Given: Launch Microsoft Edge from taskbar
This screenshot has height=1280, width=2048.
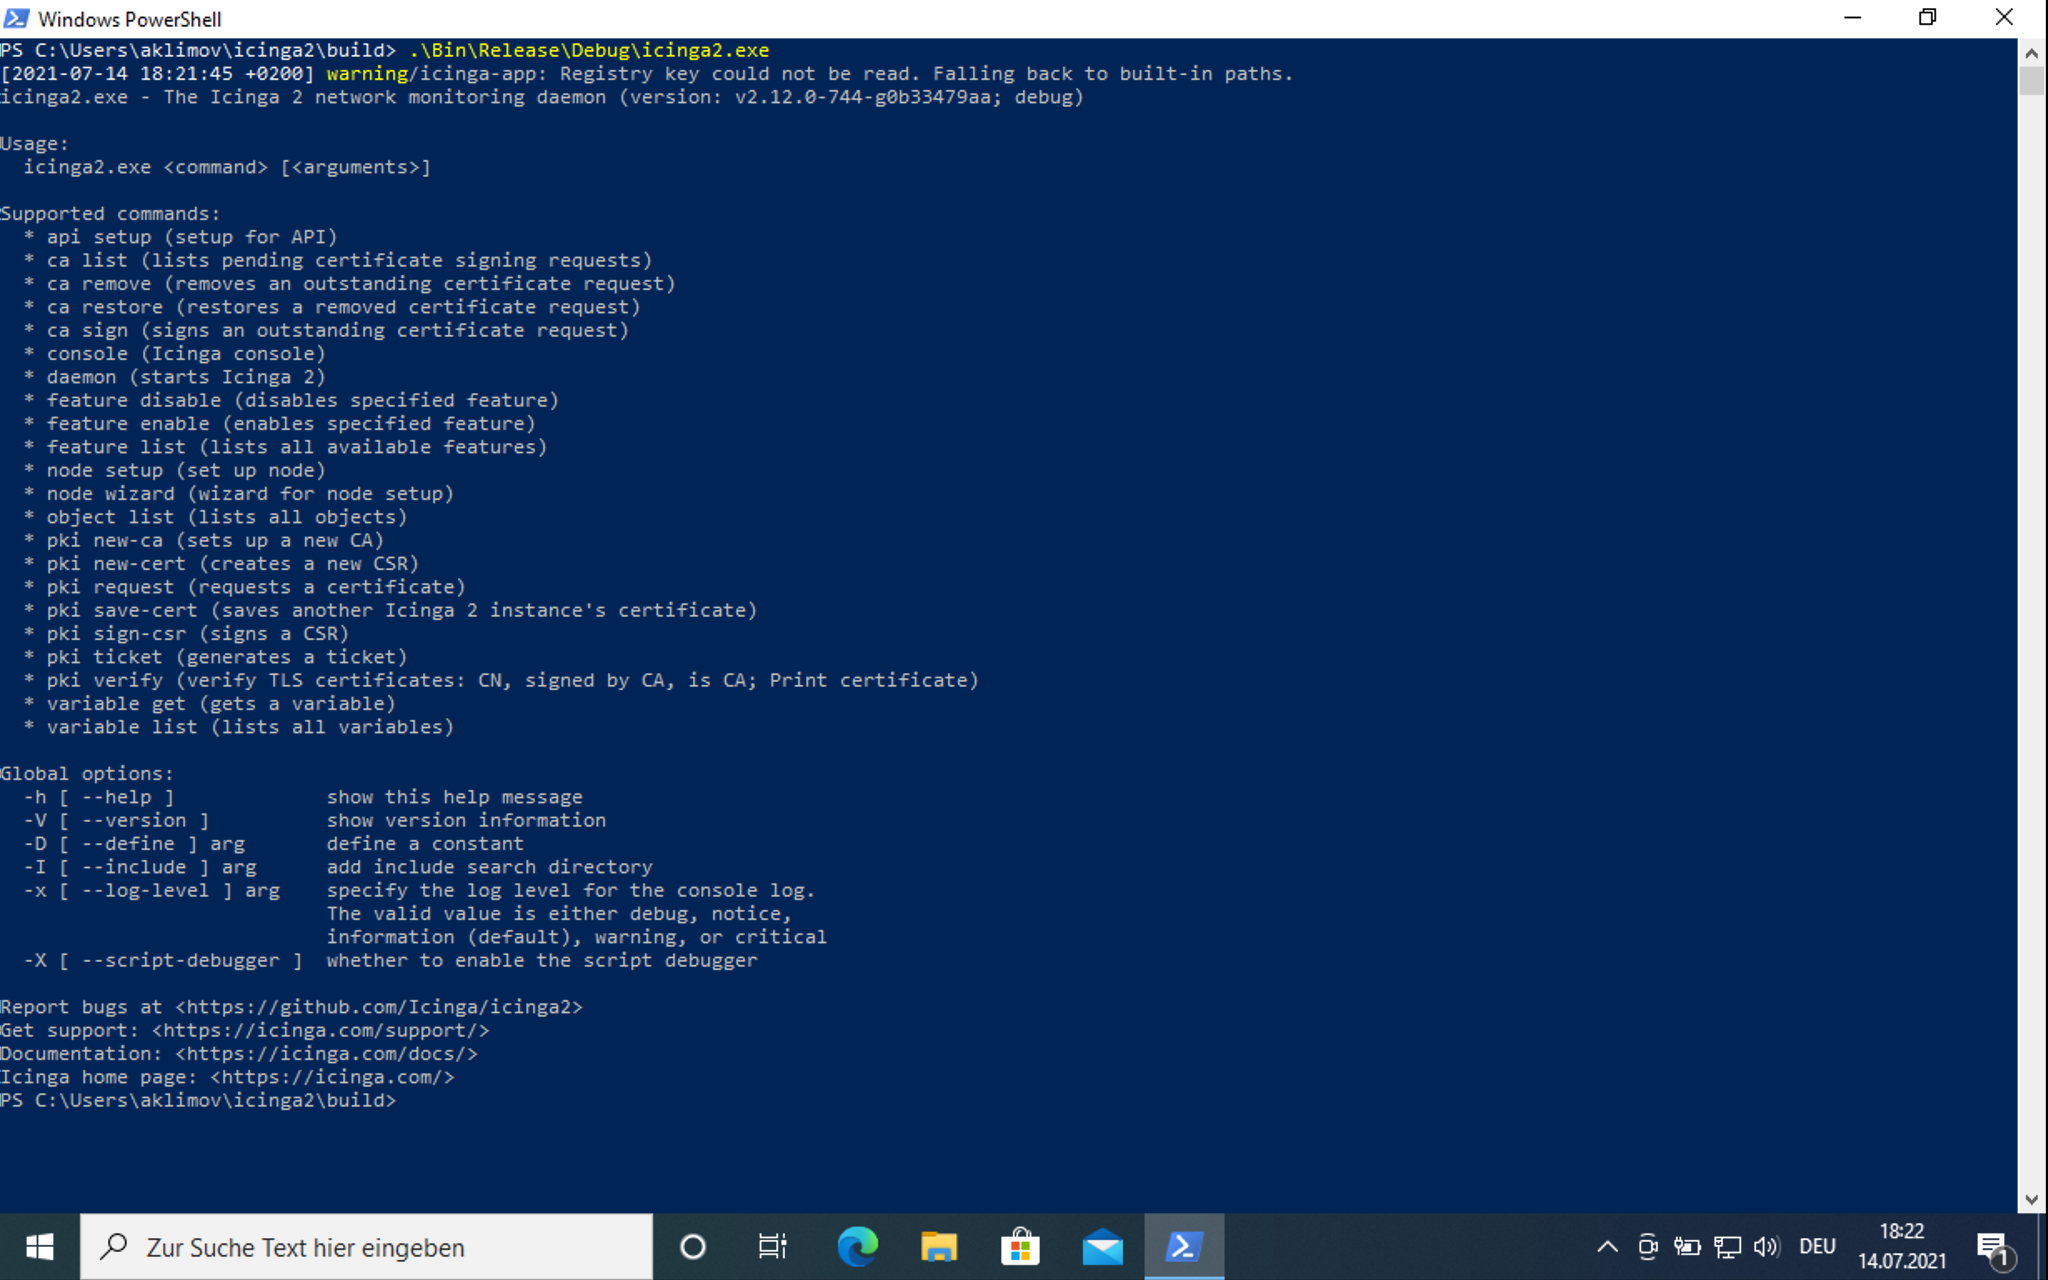Looking at the screenshot, I should [x=857, y=1247].
